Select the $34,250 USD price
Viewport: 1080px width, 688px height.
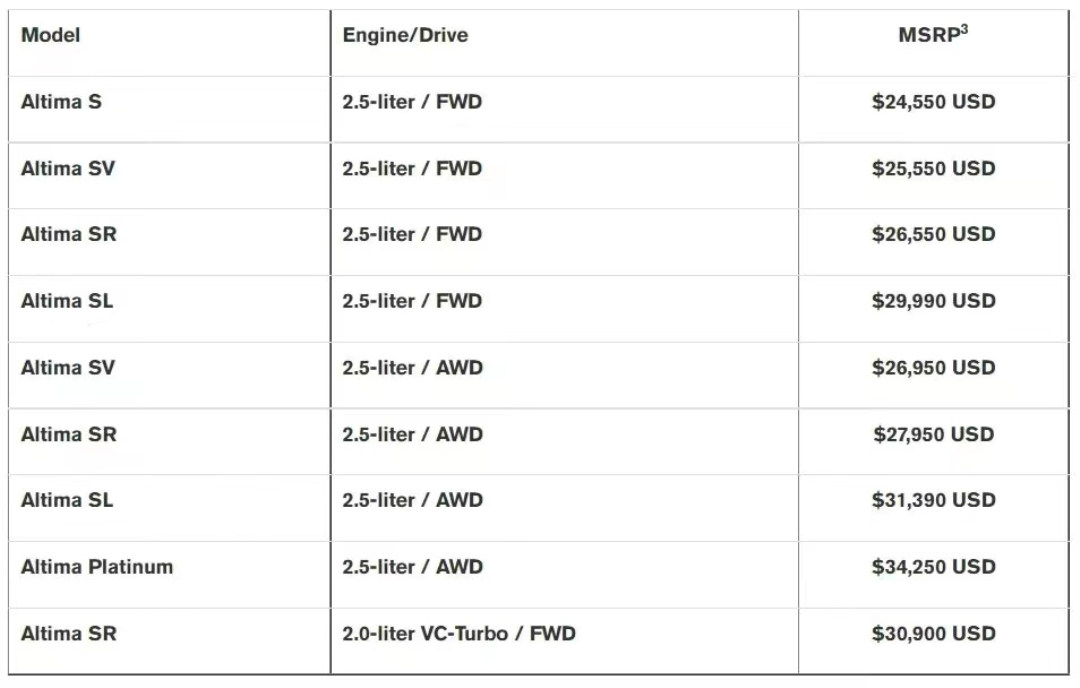[x=933, y=566]
